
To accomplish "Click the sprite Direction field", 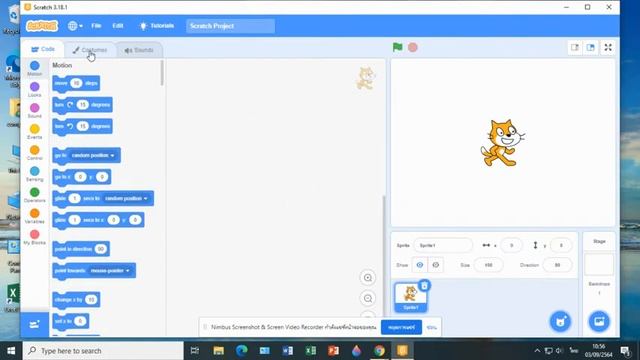I will tap(558, 265).
